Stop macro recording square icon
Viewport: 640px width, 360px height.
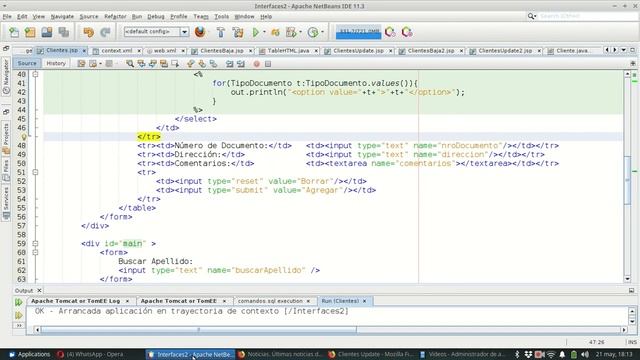click(268, 64)
